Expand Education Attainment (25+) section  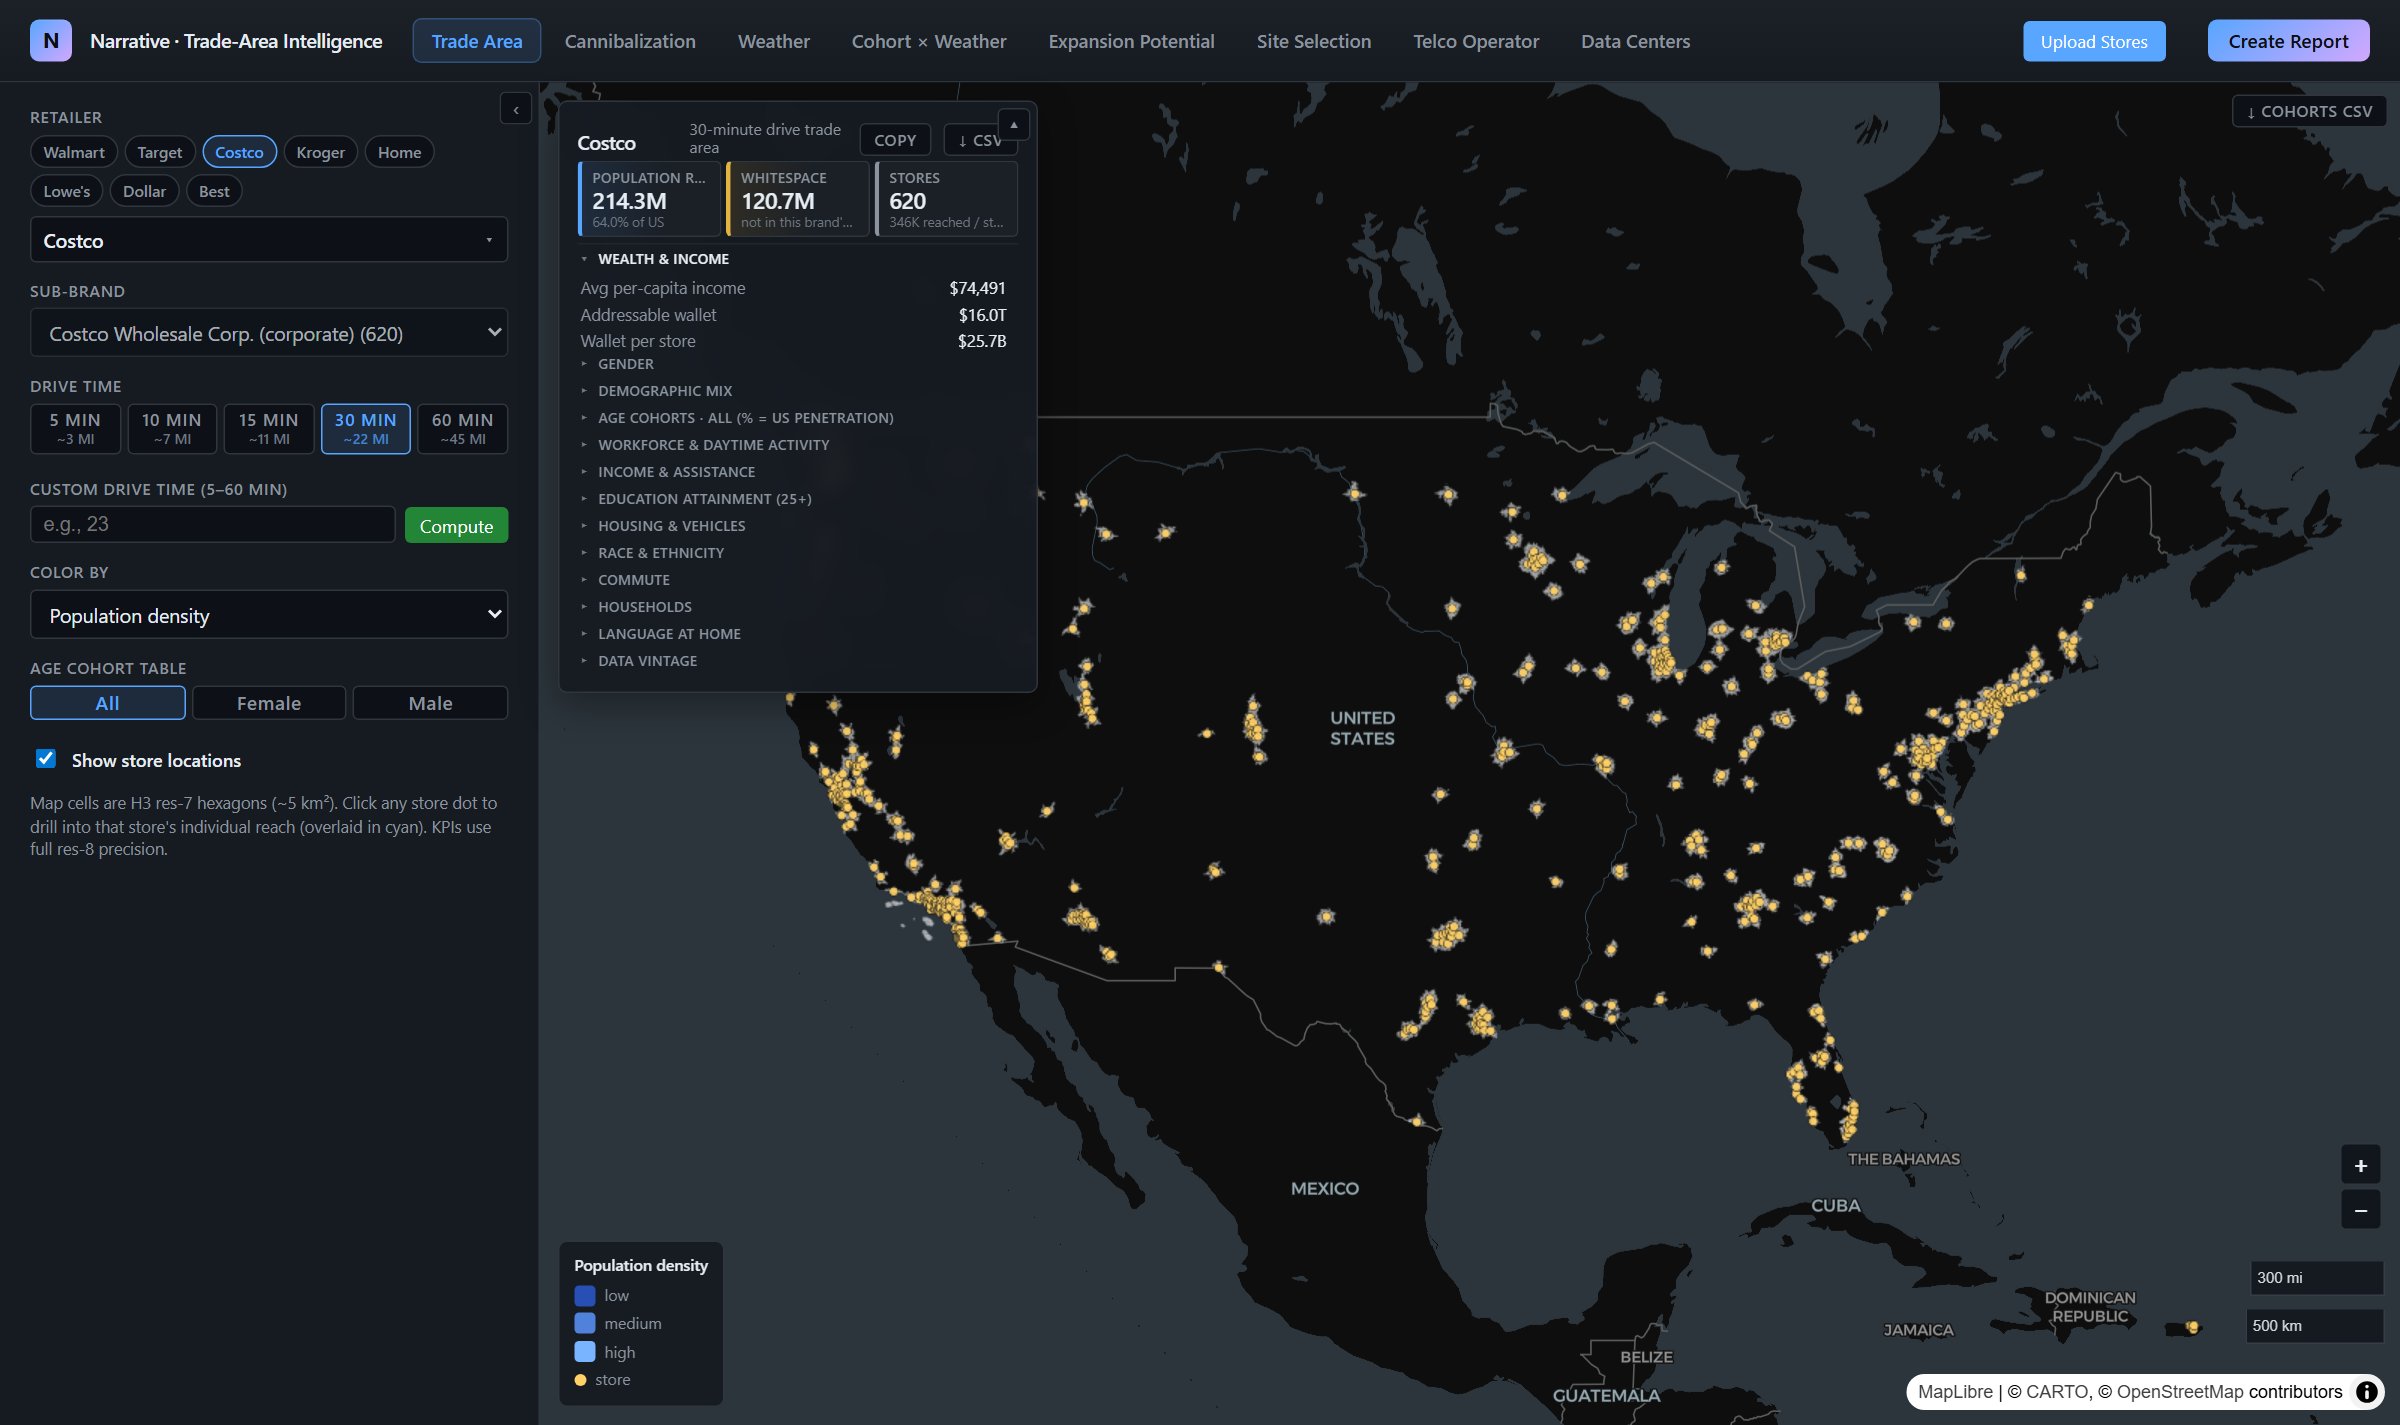tap(704, 499)
